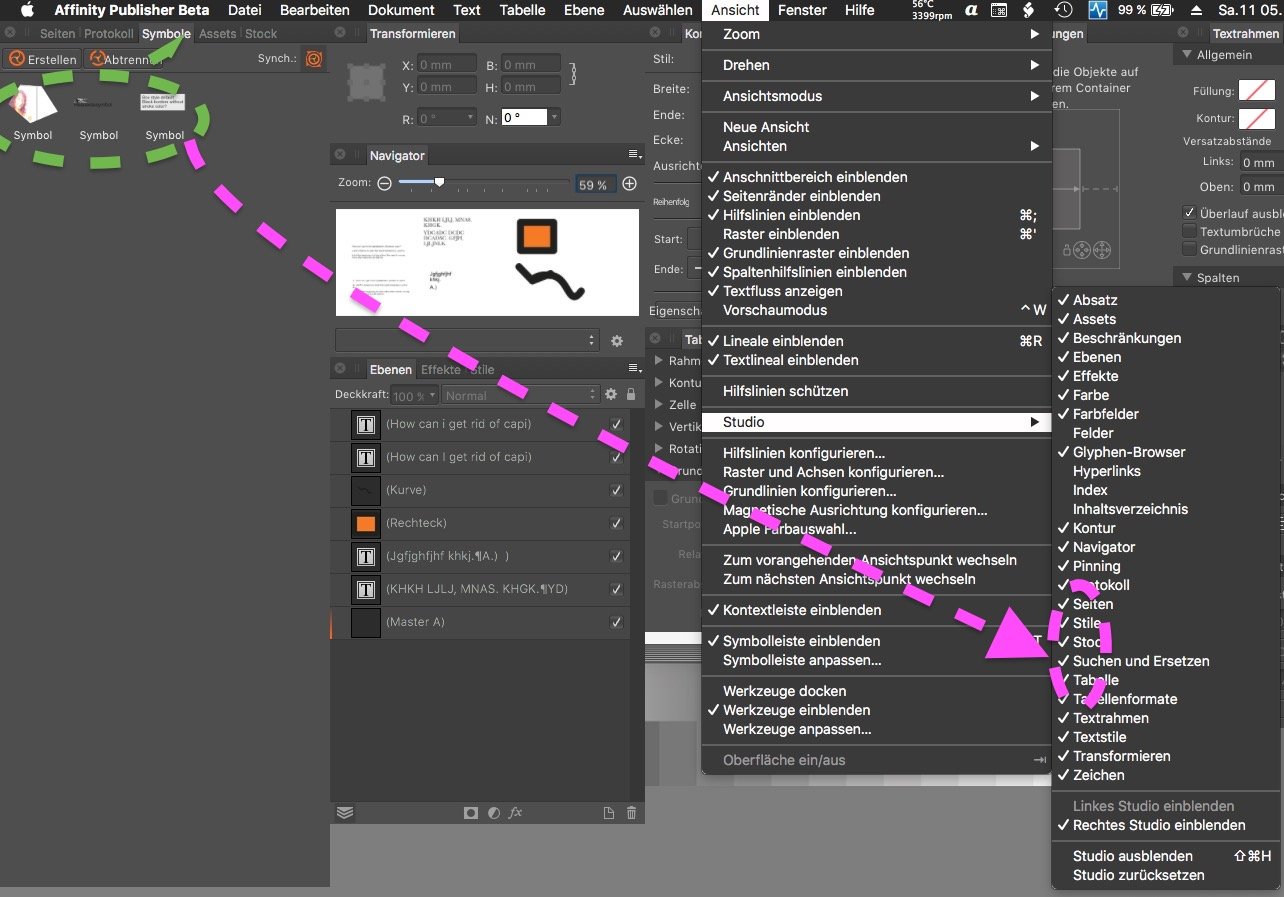Click the Erstellen button in Symbole panel
The image size is (1284, 897).
point(41,59)
